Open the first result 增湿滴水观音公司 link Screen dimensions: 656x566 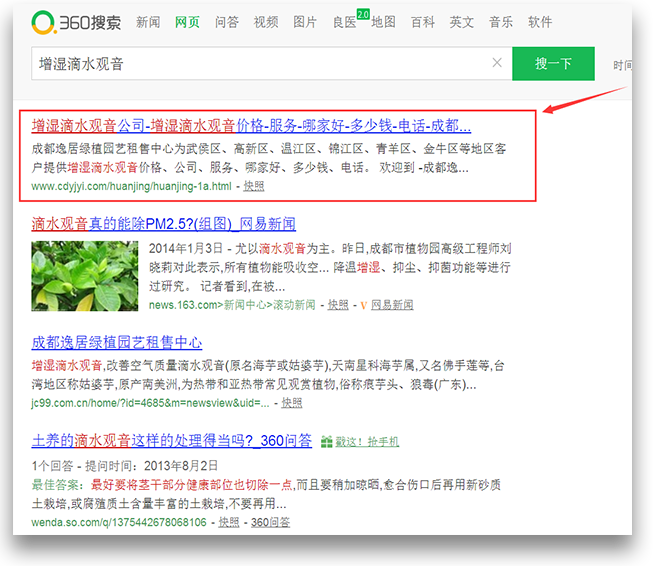(x=251, y=126)
